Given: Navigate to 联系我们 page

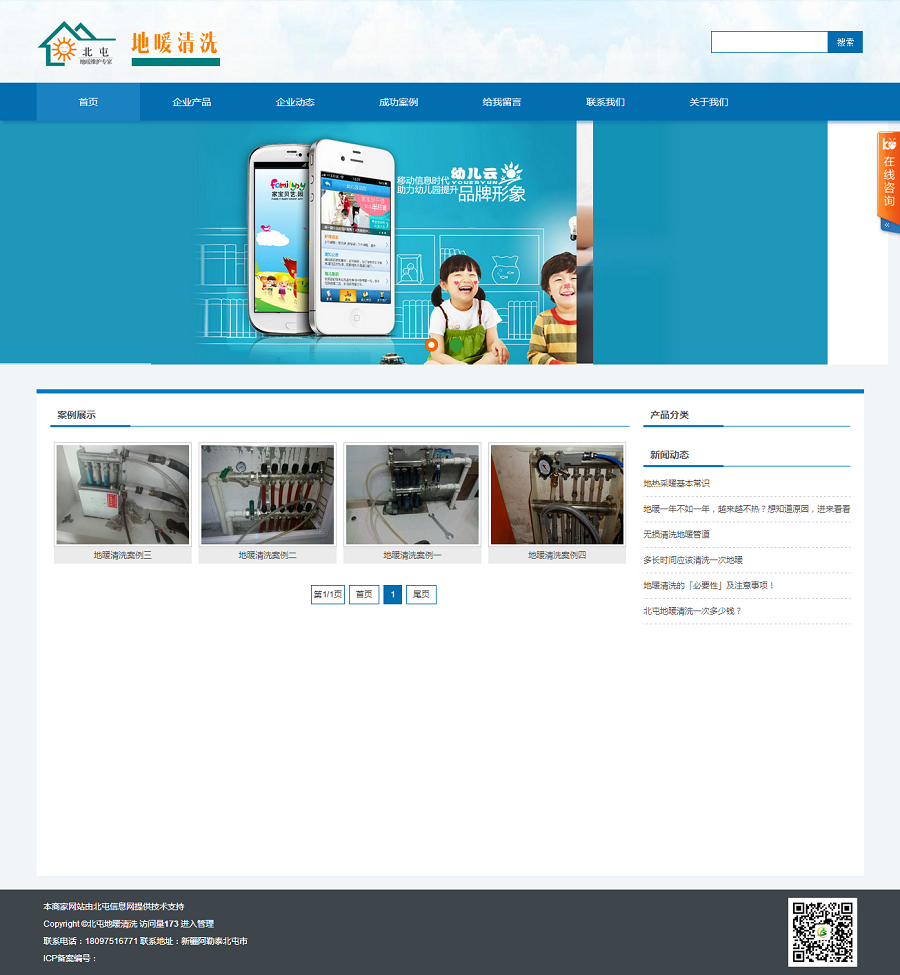Looking at the screenshot, I should click(605, 102).
